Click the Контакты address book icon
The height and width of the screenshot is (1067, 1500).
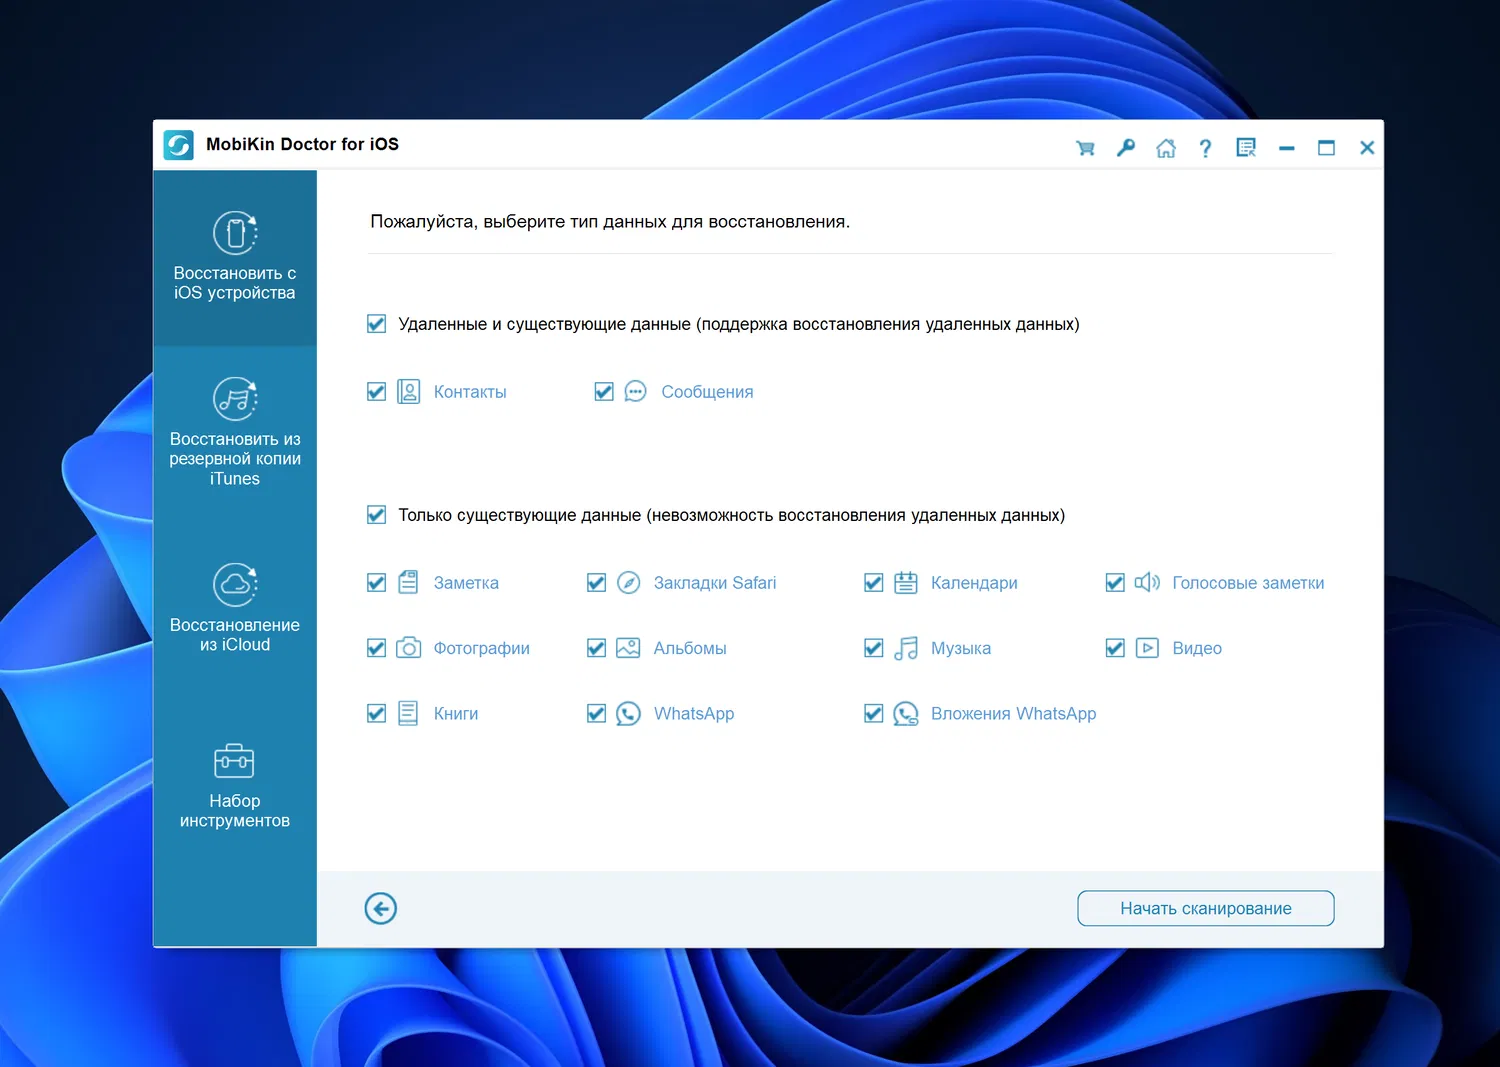coord(408,392)
